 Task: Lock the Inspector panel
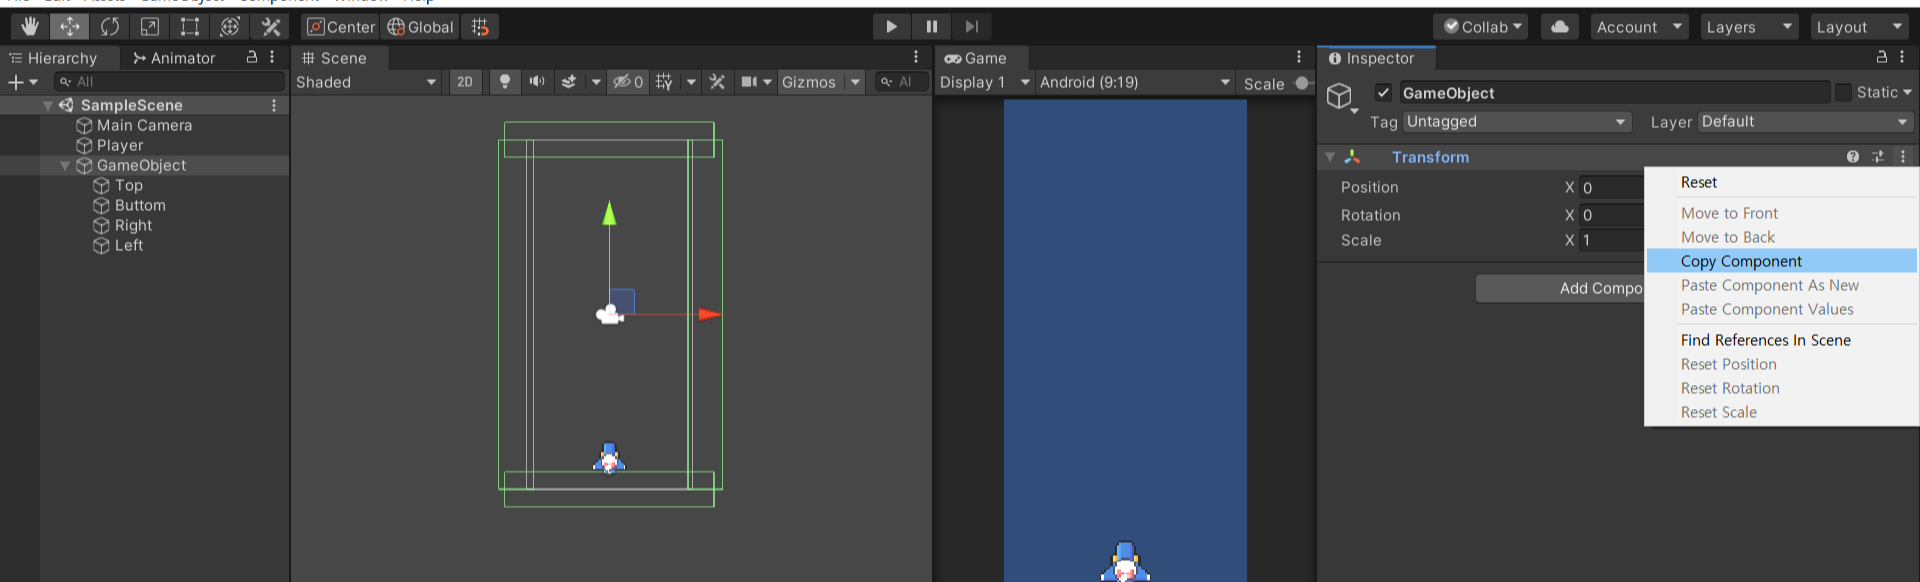coord(1882,57)
